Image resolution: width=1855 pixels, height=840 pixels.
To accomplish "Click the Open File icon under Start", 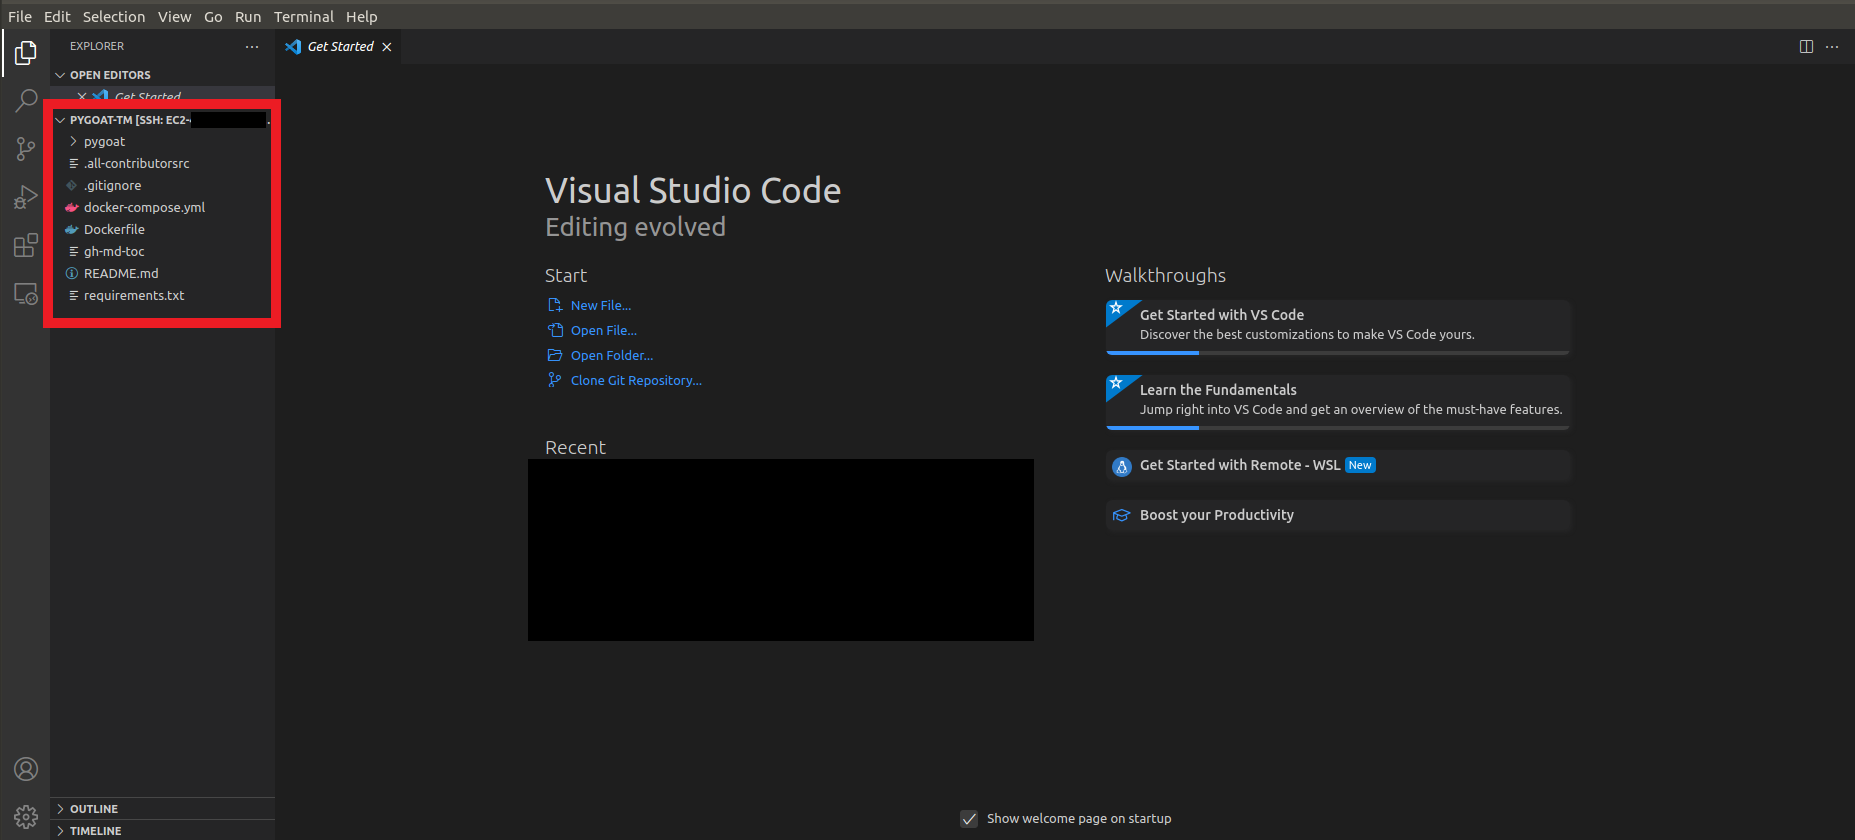I will (x=555, y=330).
